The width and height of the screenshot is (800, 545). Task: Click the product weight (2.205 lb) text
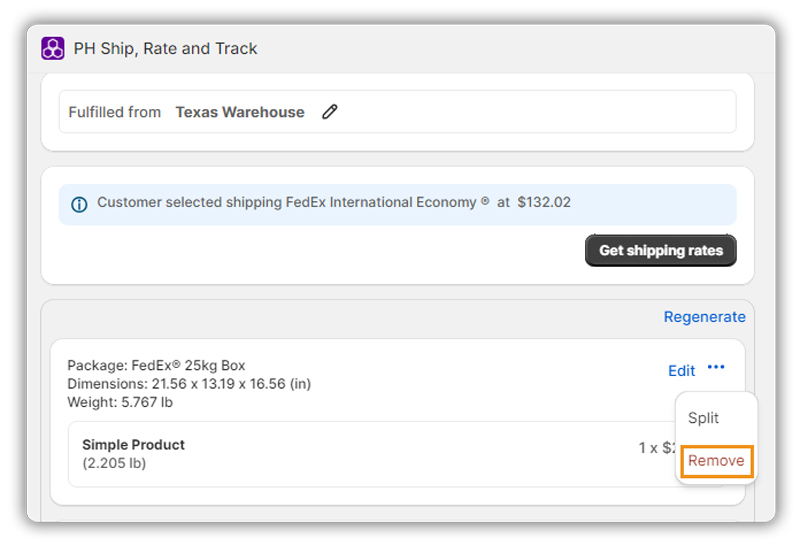click(x=114, y=463)
